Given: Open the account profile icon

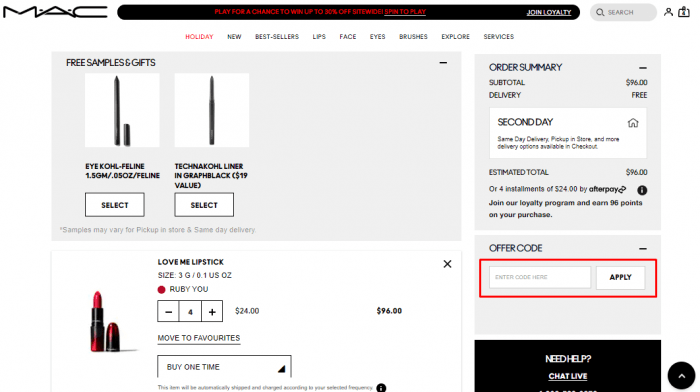Looking at the screenshot, I should [668, 12].
